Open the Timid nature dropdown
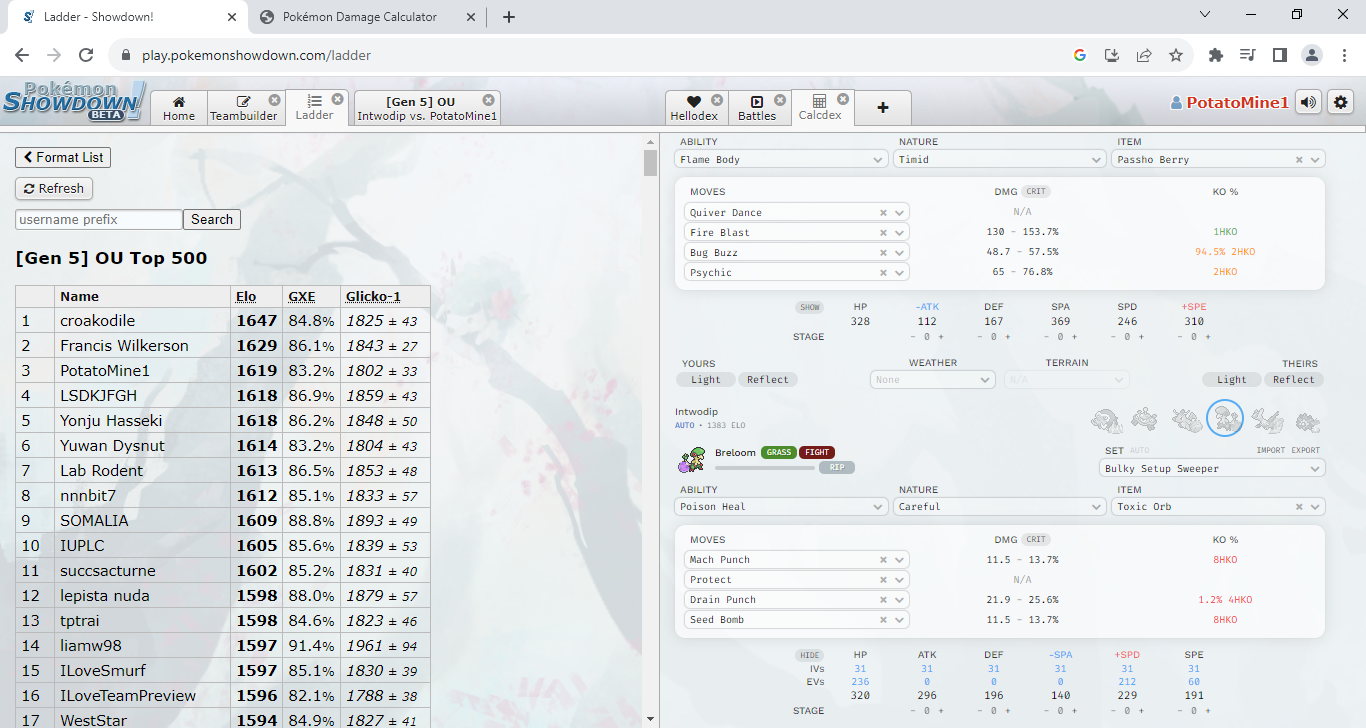 click(x=1000, y=159)
